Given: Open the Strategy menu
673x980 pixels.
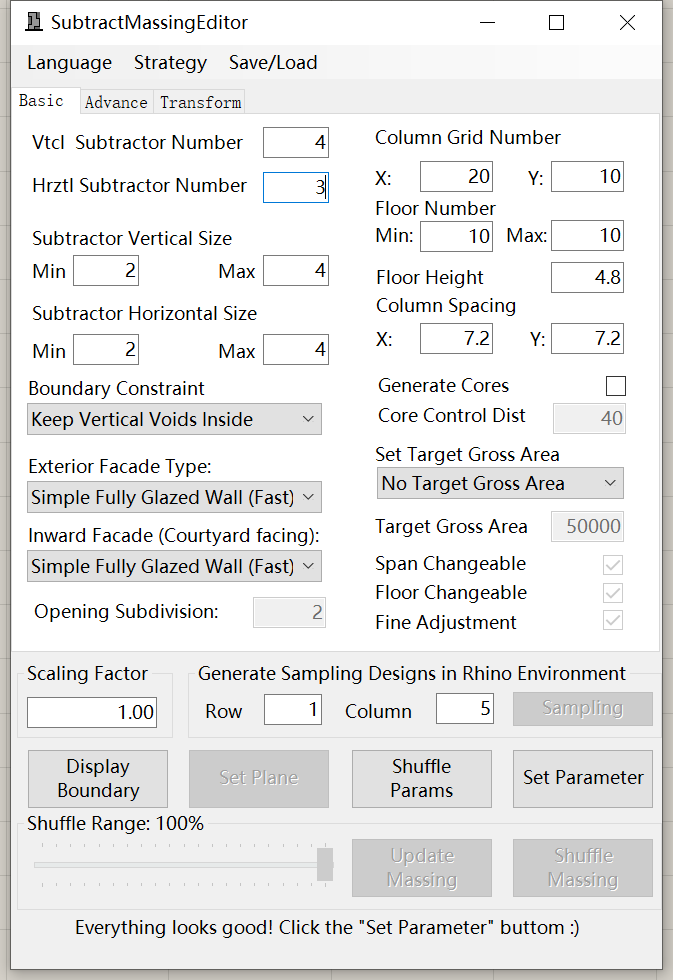Looking at the screenshot, I should point(170,62).
